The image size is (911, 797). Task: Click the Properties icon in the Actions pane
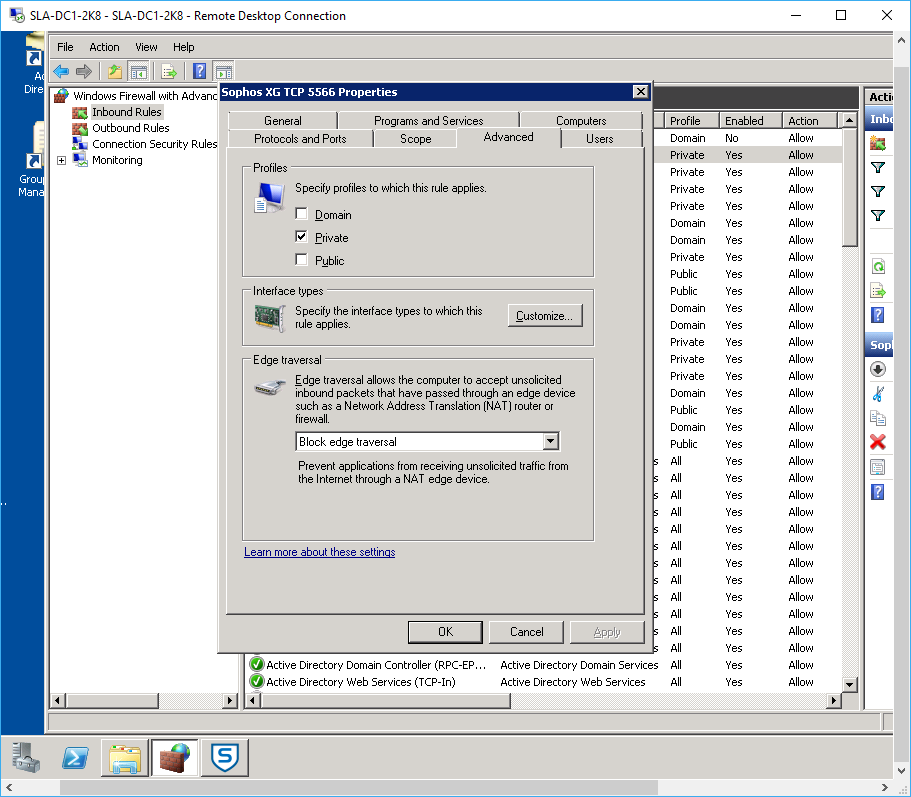pyautogui.click(x=878, y=466)
